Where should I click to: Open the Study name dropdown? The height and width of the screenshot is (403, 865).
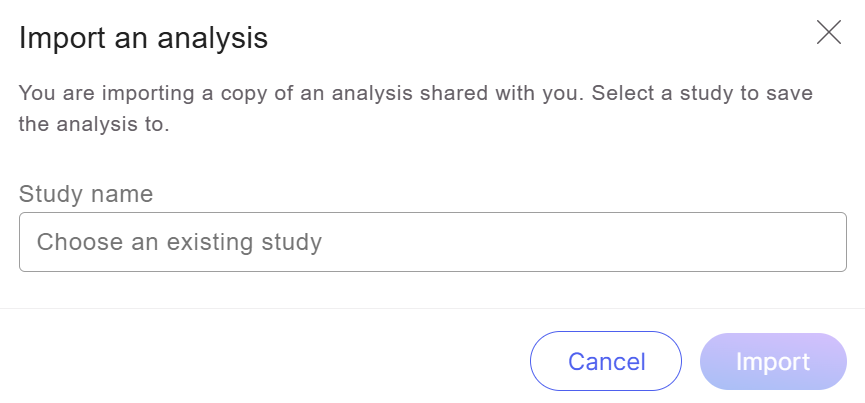[433, 242]
